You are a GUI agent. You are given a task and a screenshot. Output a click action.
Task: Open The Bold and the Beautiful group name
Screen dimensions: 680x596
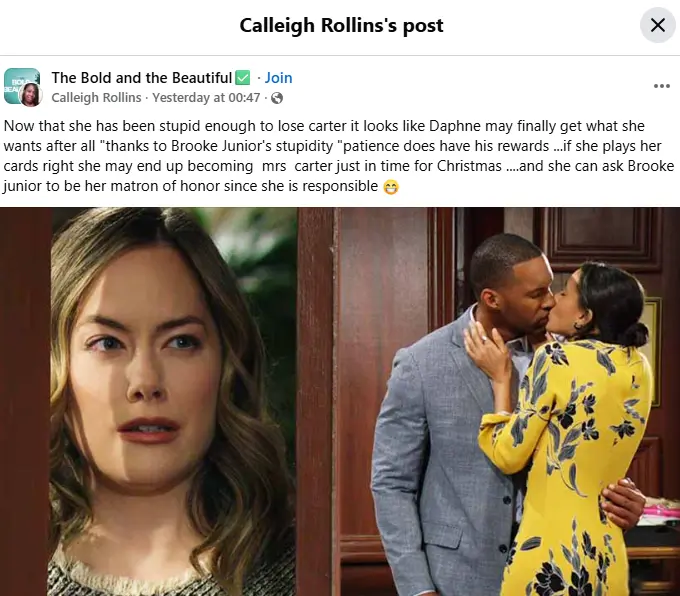[142, 78]
